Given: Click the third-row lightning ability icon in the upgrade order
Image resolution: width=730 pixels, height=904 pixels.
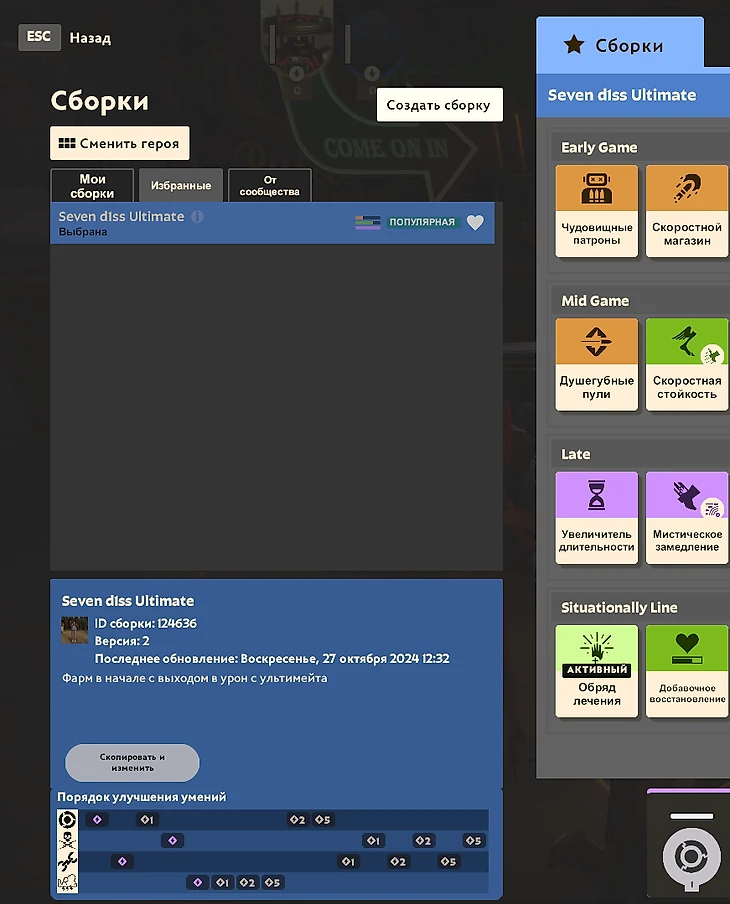Looking at the screenshot, I should coord(67,861).
